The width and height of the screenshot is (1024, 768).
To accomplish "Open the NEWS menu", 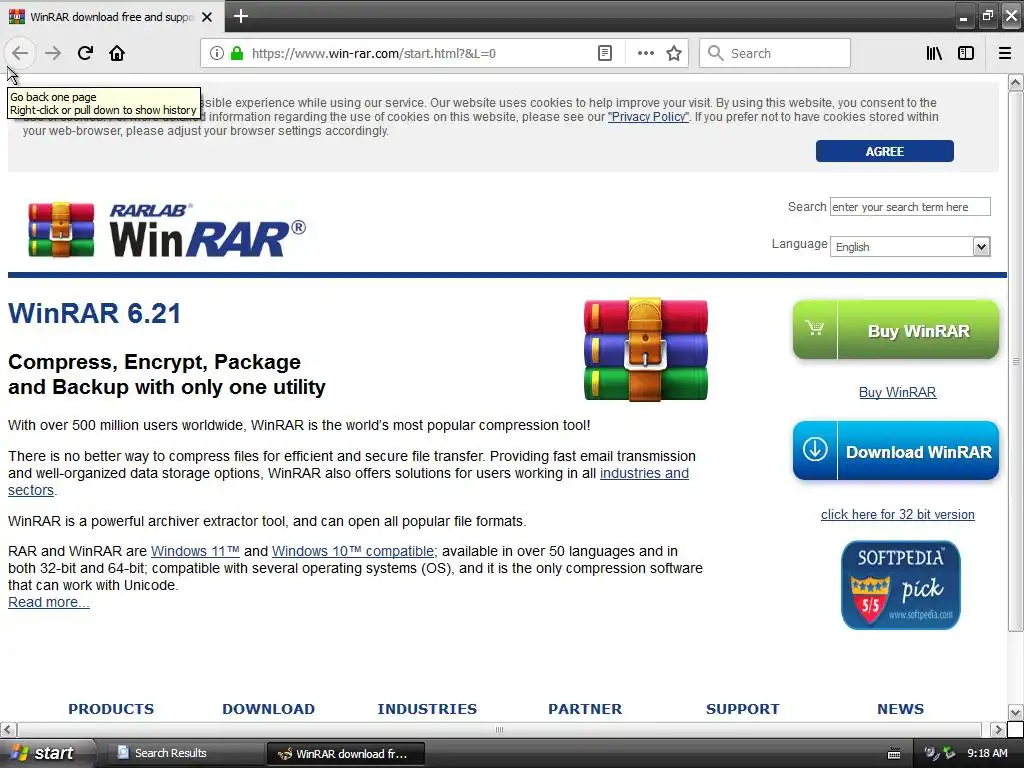I will (901, 709).
